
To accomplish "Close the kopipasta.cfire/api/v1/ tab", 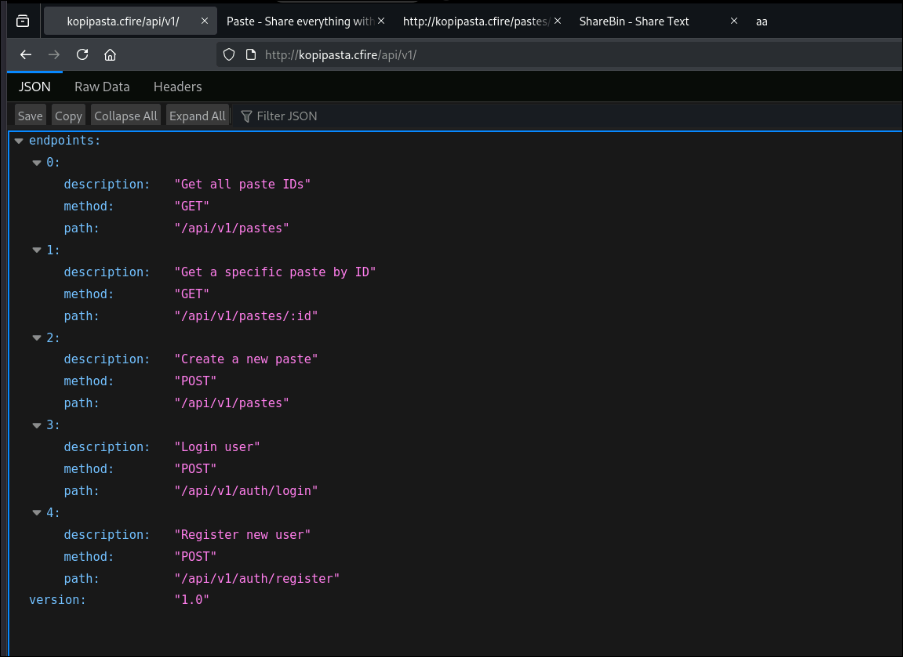I will (204, 21).
